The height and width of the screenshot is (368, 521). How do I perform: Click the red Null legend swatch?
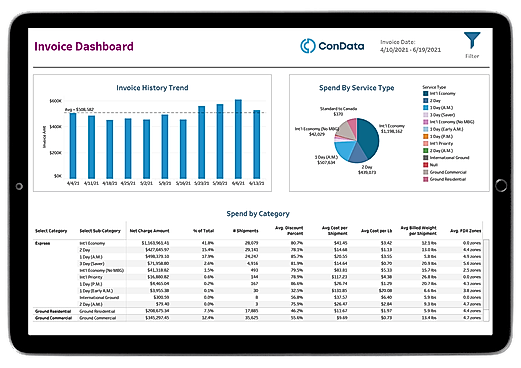tap(425, 165)
